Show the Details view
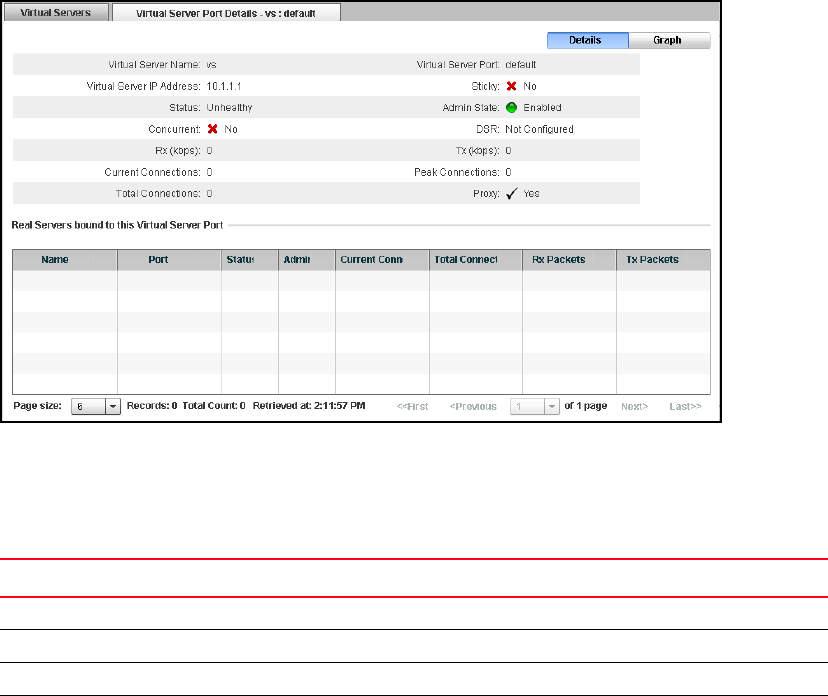The image size is (828, 696). coord(587,41)
